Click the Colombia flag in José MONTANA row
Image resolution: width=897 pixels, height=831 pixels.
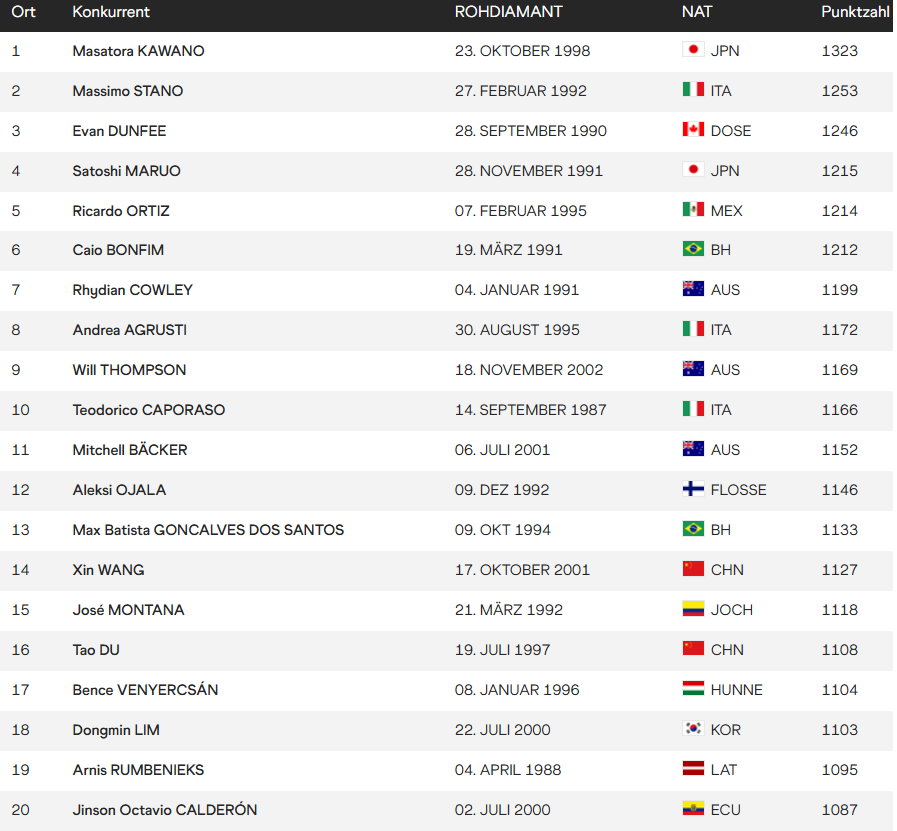(x=693, y=609)
